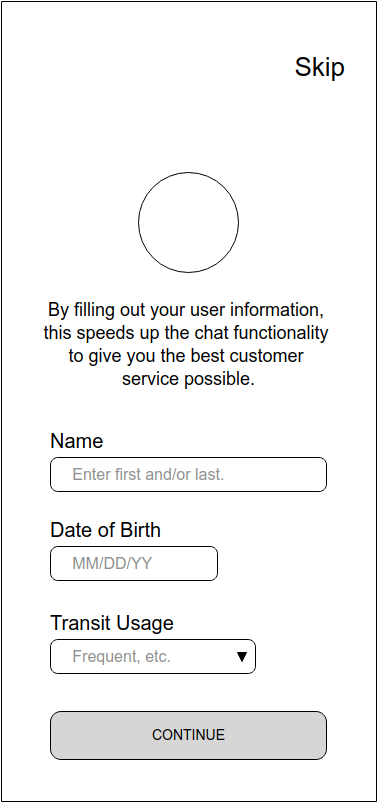Click 'this speeds up the chat functionality' line
Viewport: 377px width, 802px height.
click(x=186, y=333)
